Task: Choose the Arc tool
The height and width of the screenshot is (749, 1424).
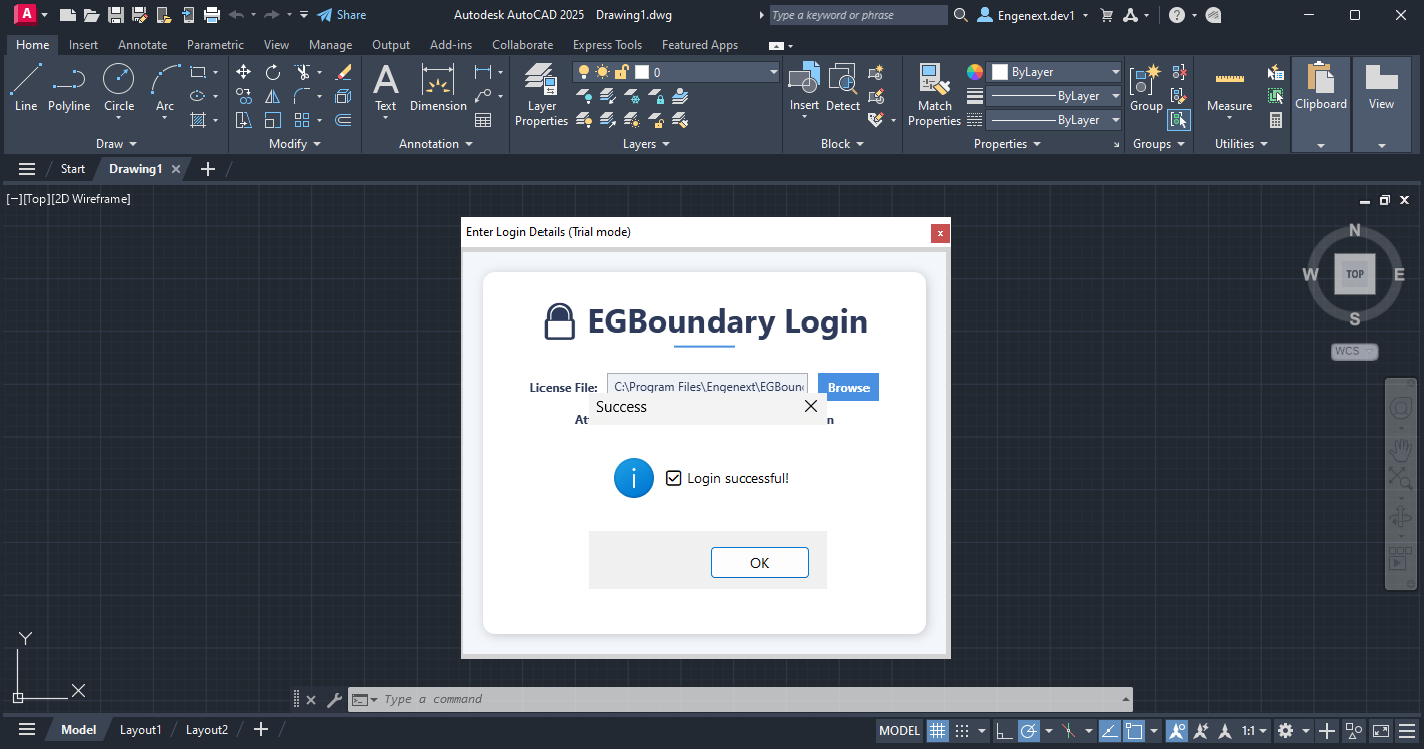Action: 165,88
